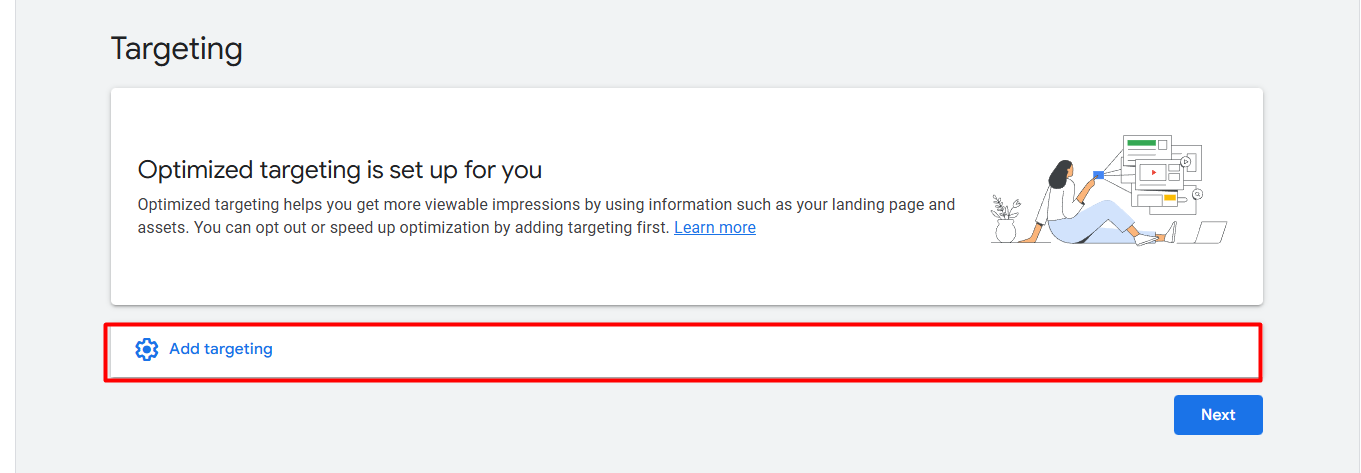Click the Add targeting gear icon
Screen dimensions: 1361x473
147,349
